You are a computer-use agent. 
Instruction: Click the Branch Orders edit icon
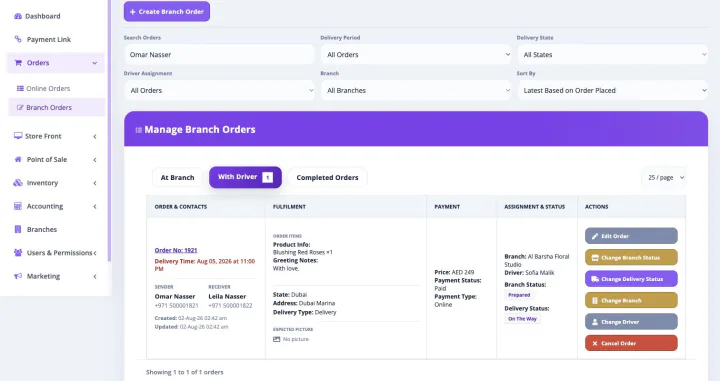(x=20, y=107)
